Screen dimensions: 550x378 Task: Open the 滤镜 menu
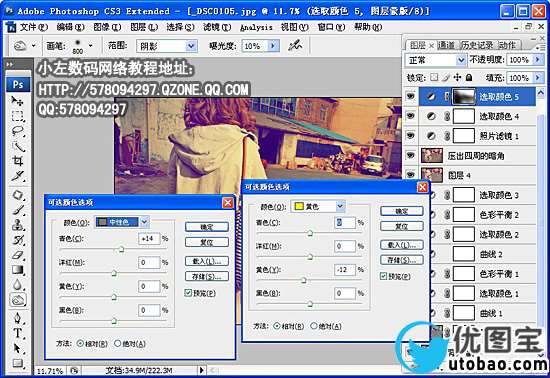coord(217,27)
